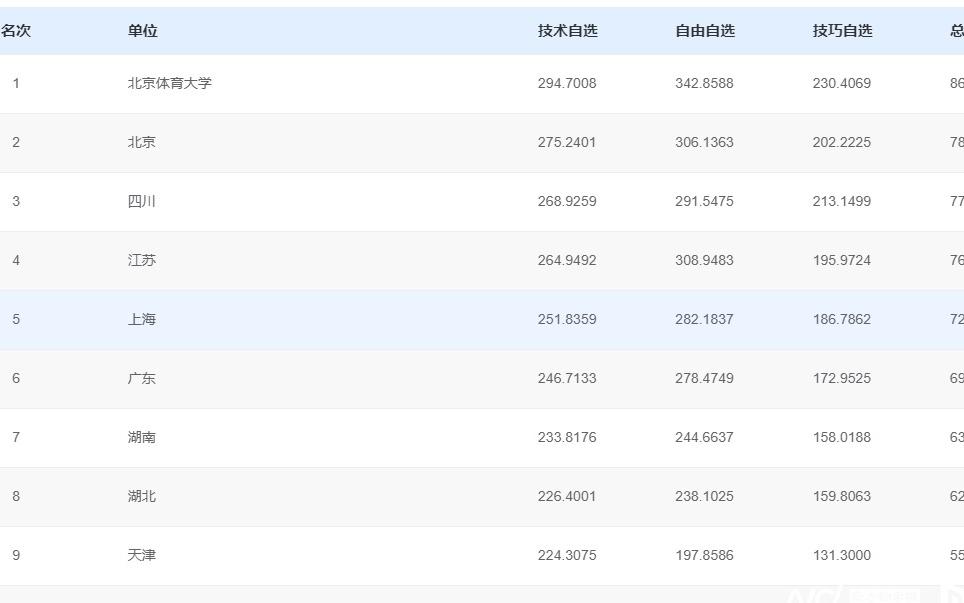964x603 pixels.
Task: Click the 湖南 team name
Action: [141, 438]
